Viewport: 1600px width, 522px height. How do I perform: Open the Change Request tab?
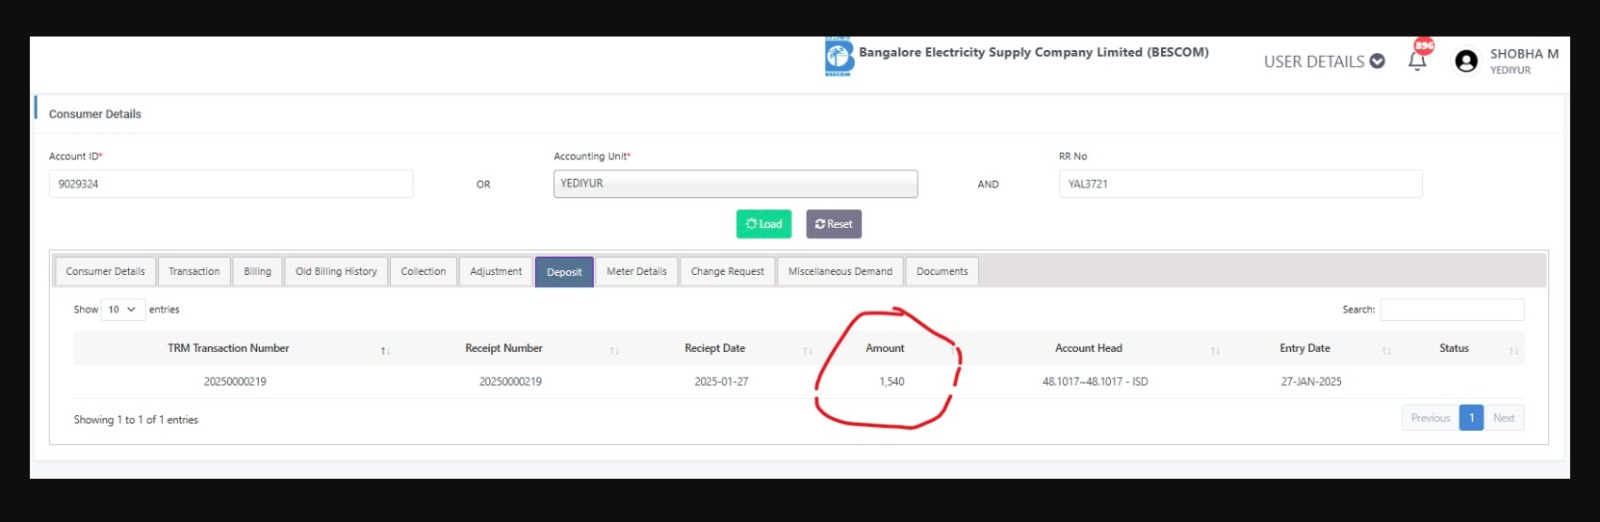tap(727, 272)
